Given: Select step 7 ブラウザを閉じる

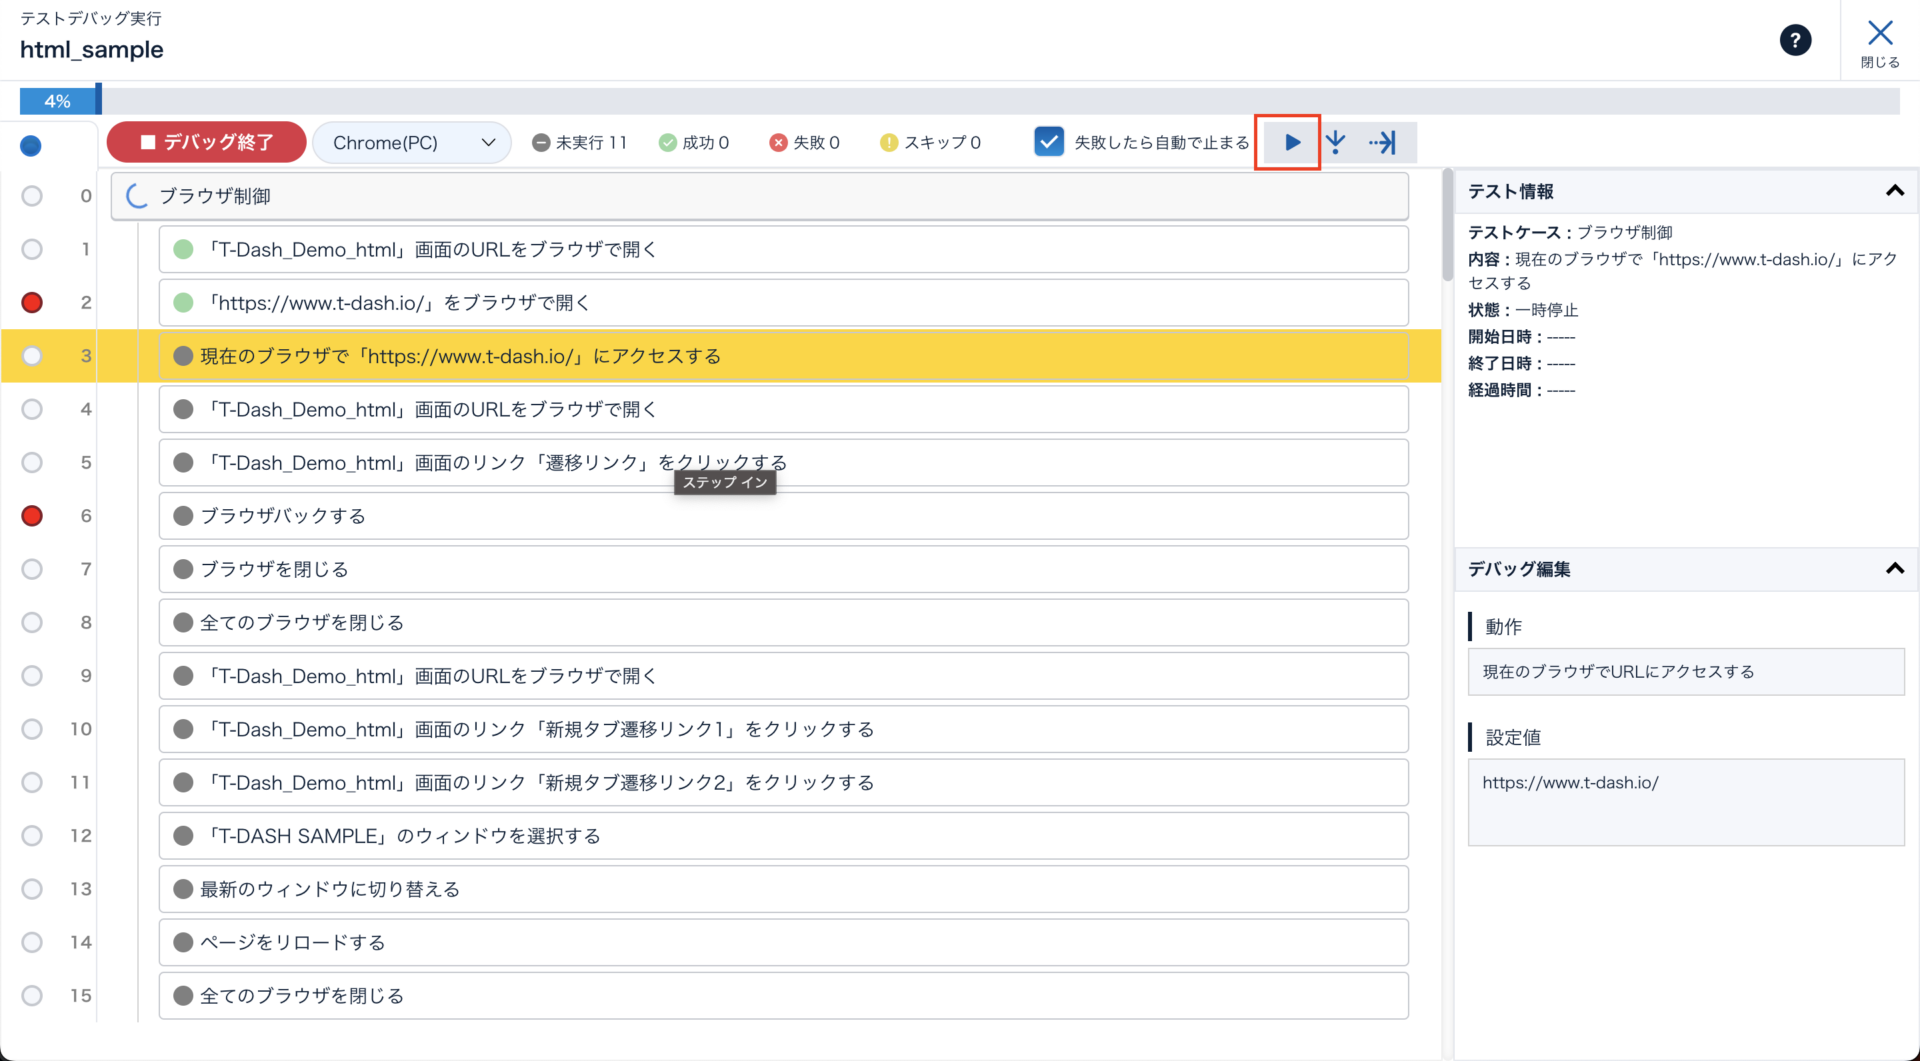Looking at the screenshot, I should coord(782,569).
